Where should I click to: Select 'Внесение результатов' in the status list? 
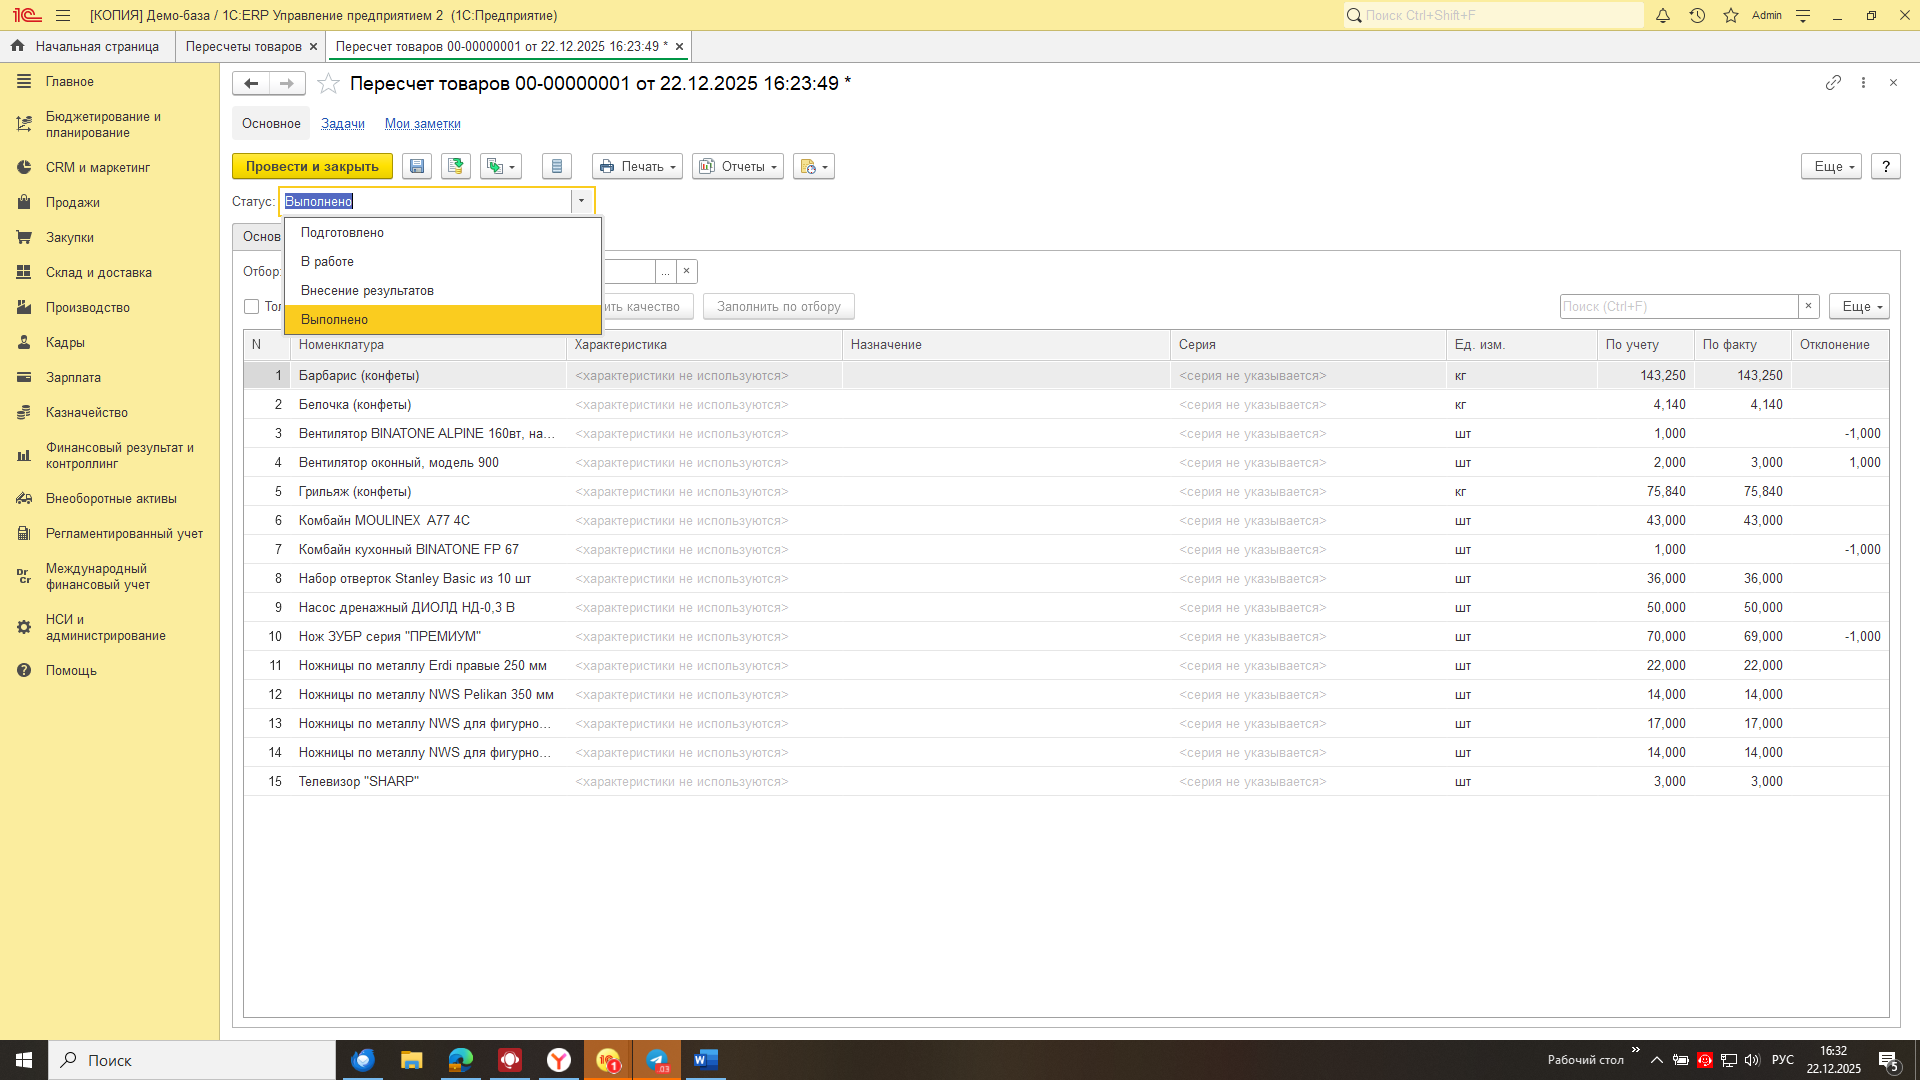click(367, 291)
